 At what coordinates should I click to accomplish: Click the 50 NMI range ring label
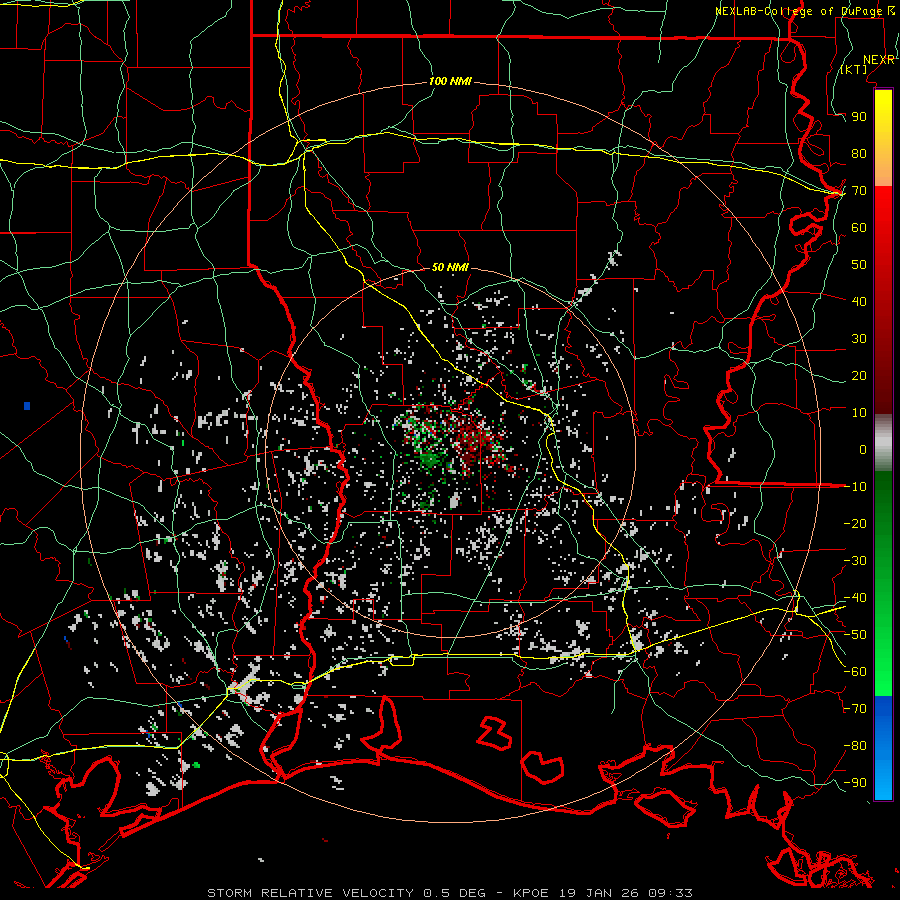pyautogui.click(x=450, y=267)
